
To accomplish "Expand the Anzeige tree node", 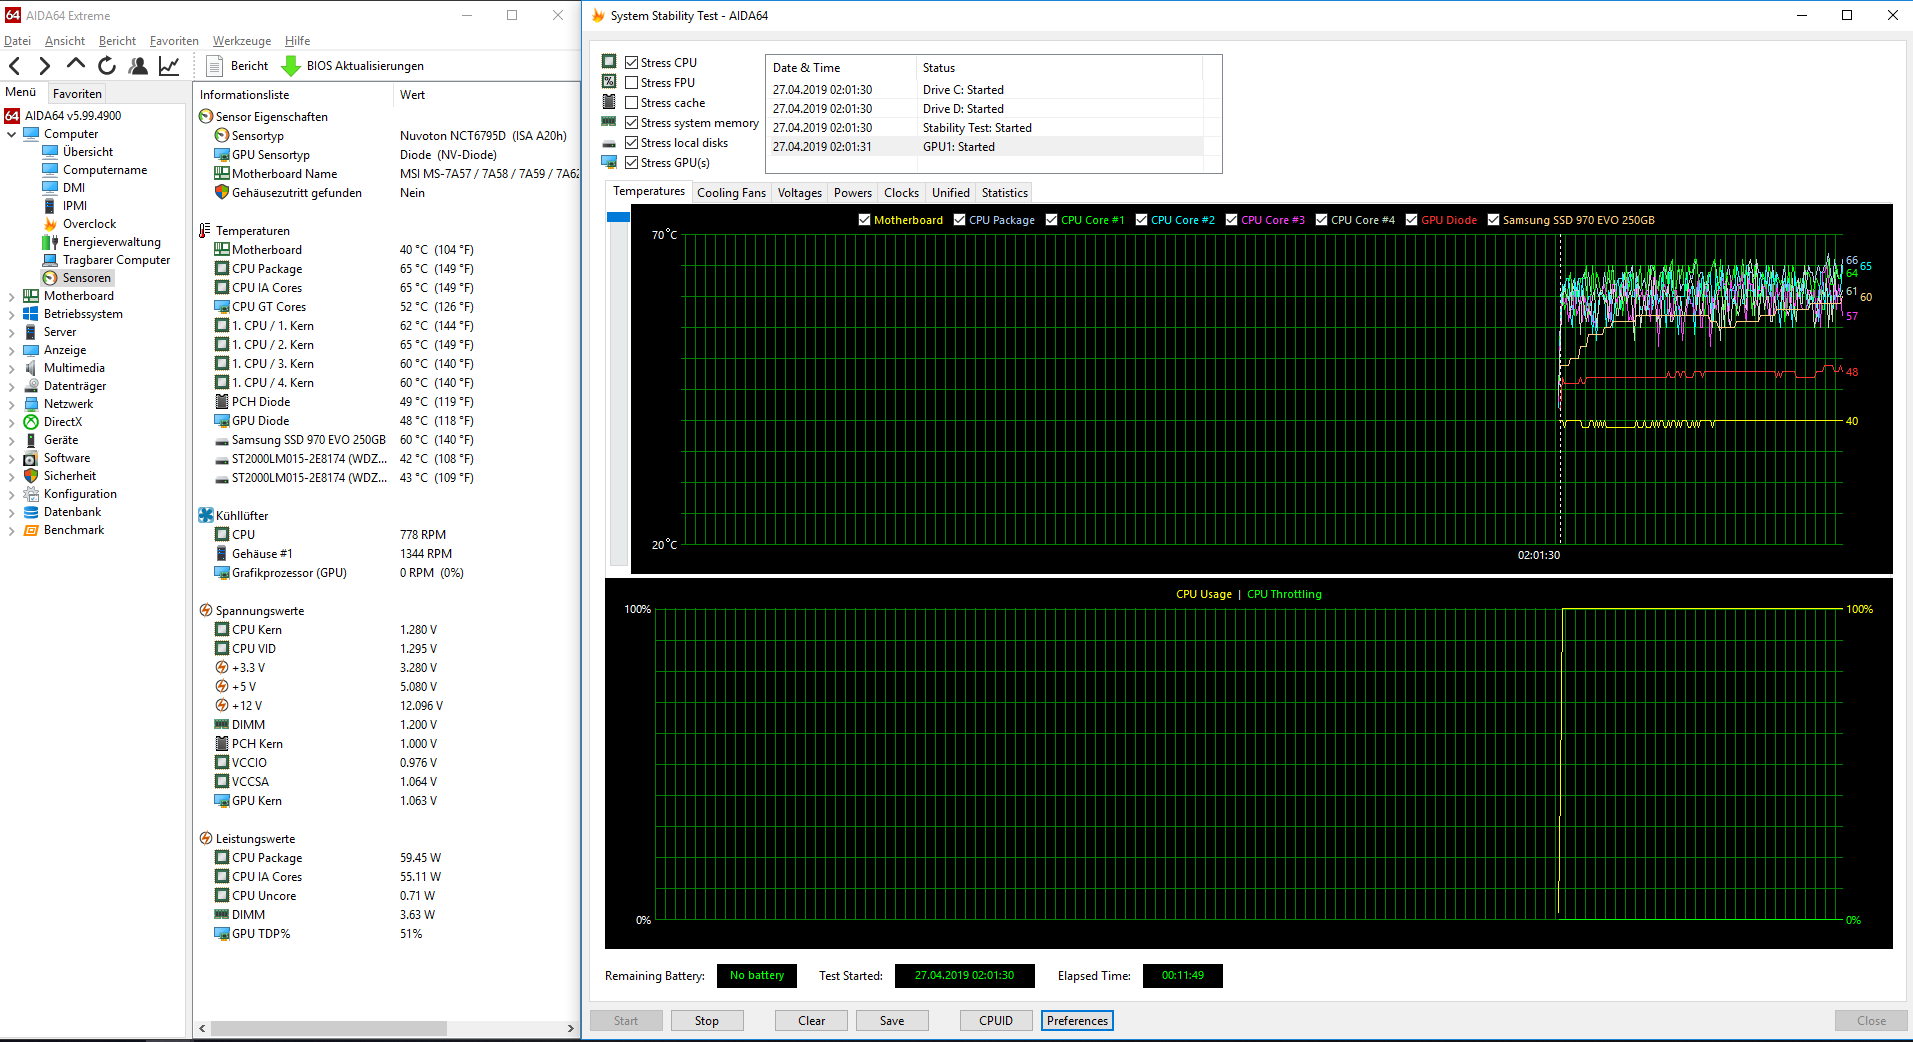I will pyautogui.click(x=11, y=350).
